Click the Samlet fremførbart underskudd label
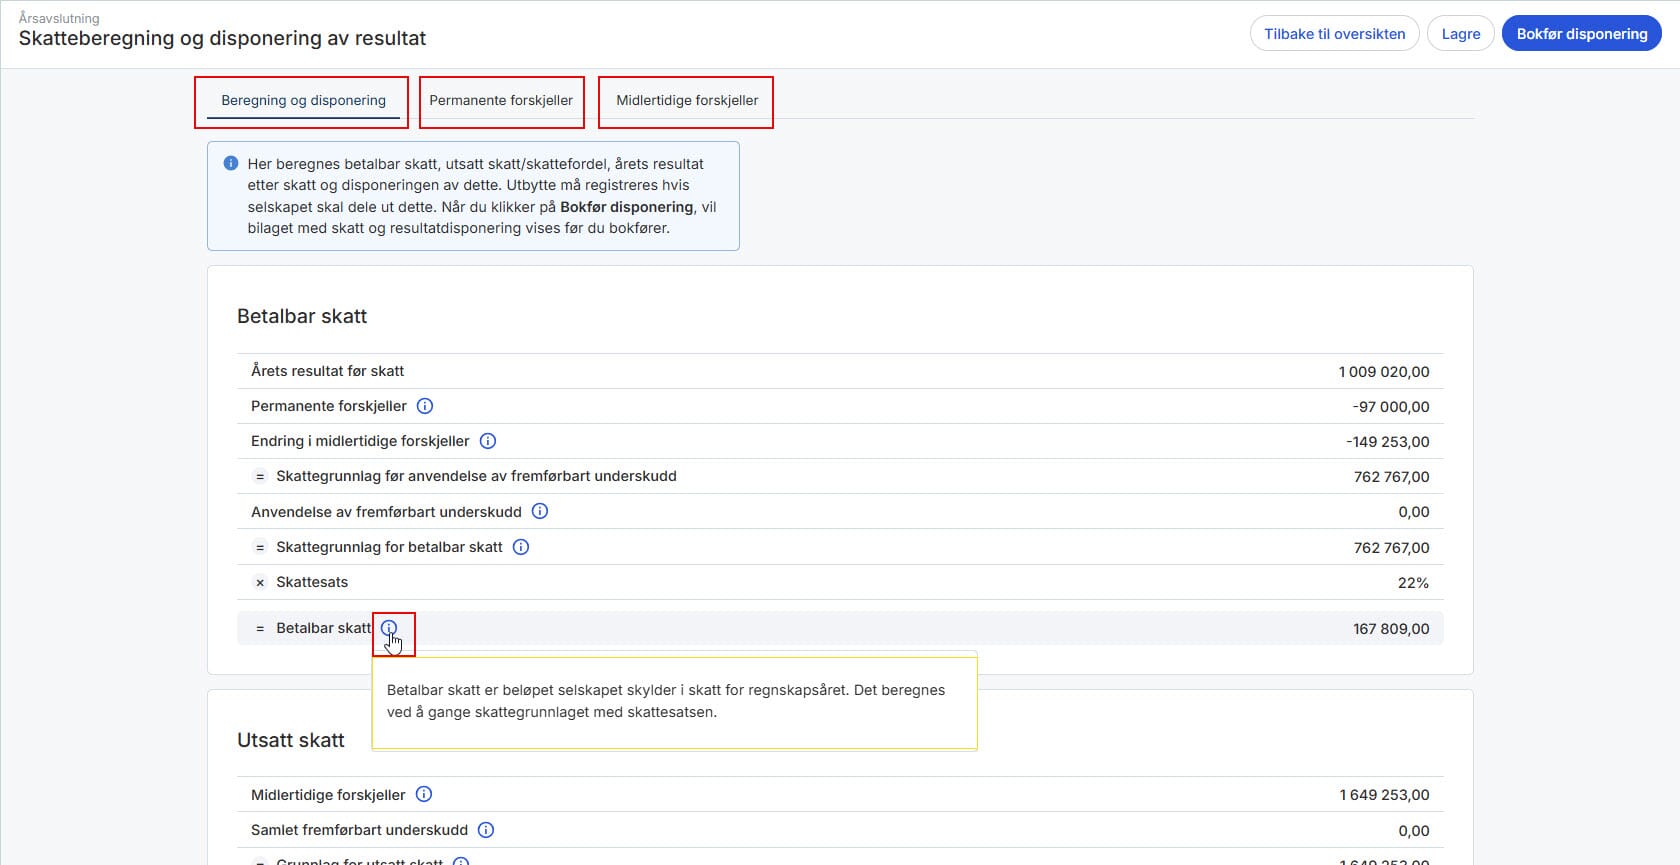The height and width of the screenshot is (865, 1680). click(359, 830)
